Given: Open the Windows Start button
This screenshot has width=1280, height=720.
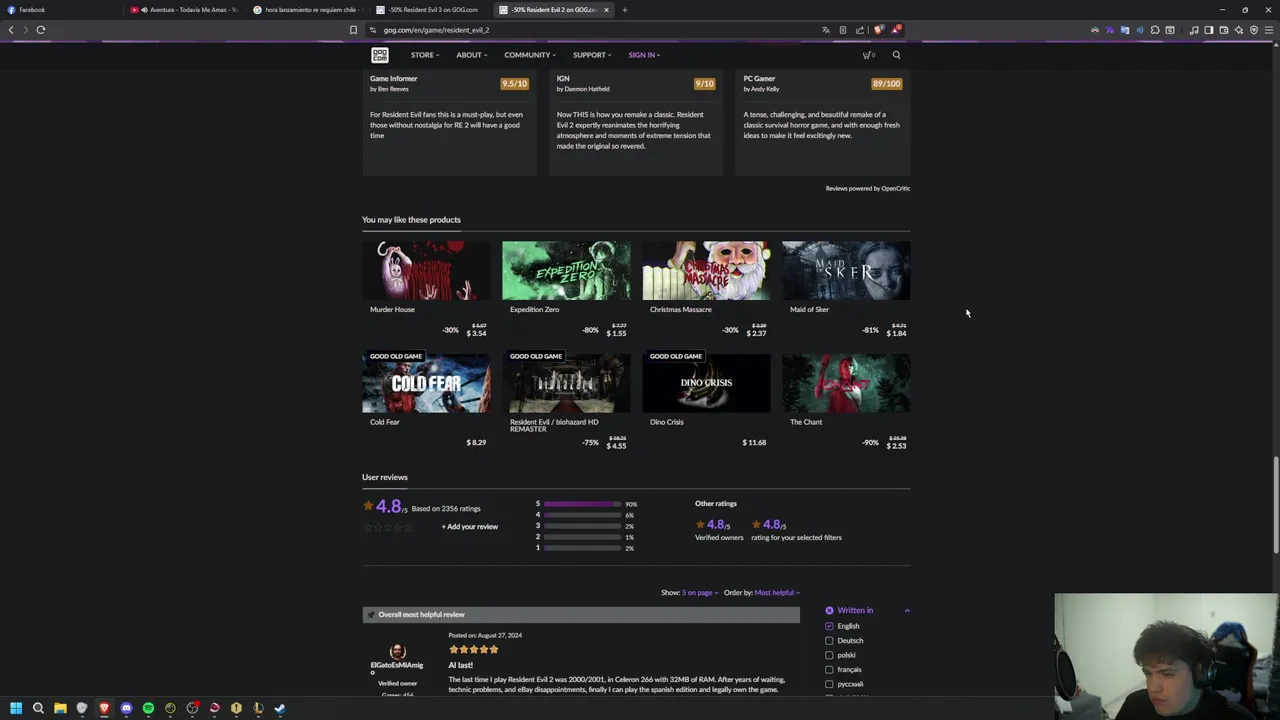Looking at the screenshot, I should point(16,708).
